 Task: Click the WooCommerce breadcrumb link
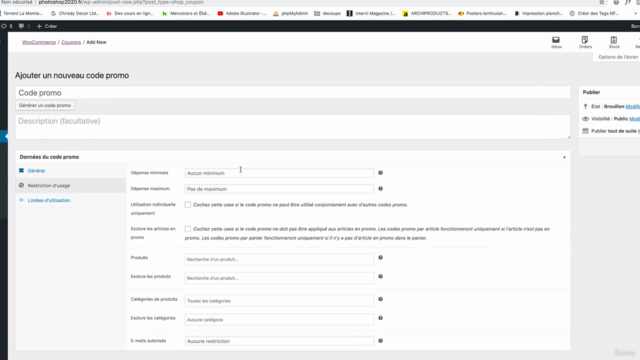point(39,42)
